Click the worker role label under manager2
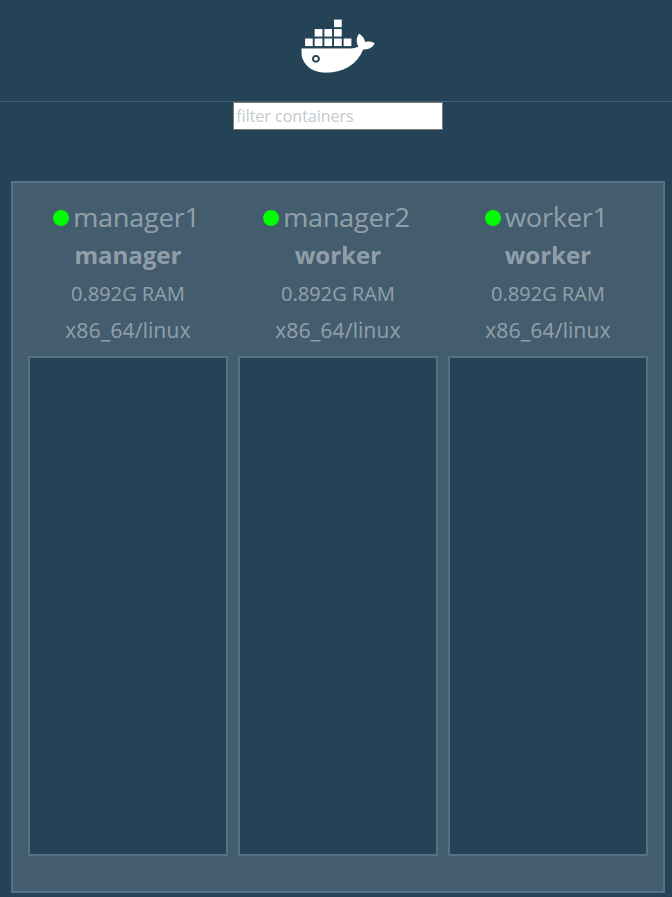672x897 pixels. coord(338,256)
